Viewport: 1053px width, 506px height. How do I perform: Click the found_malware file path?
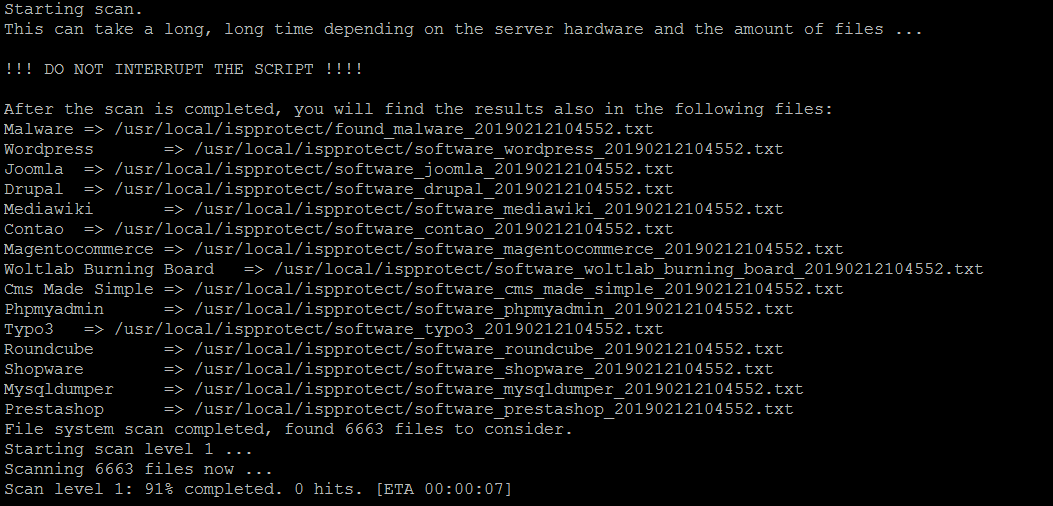(x=383, y=129)
